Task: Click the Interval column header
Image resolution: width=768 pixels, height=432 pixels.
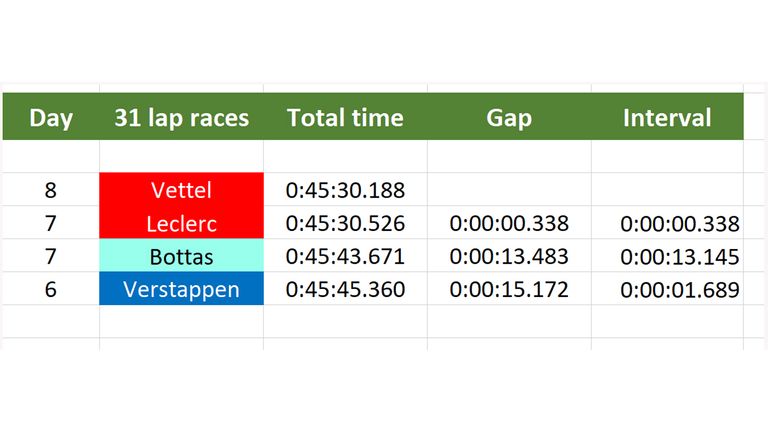Action: (x=667, y=117)
